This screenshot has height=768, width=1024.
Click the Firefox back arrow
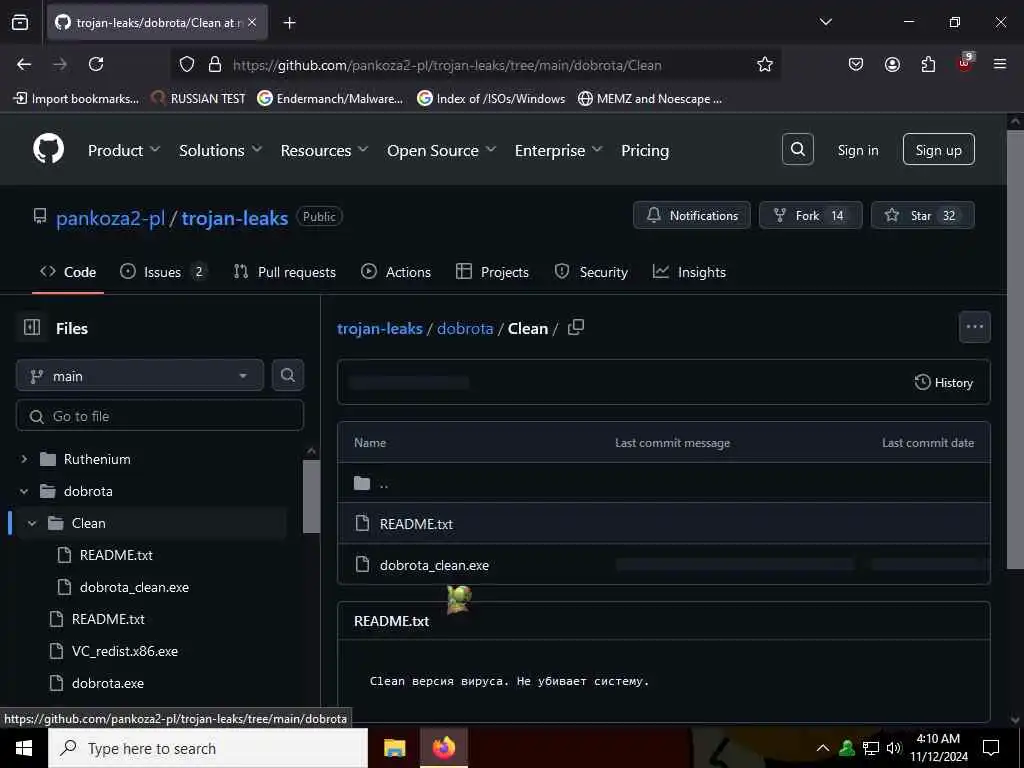(x=24, y=64)
